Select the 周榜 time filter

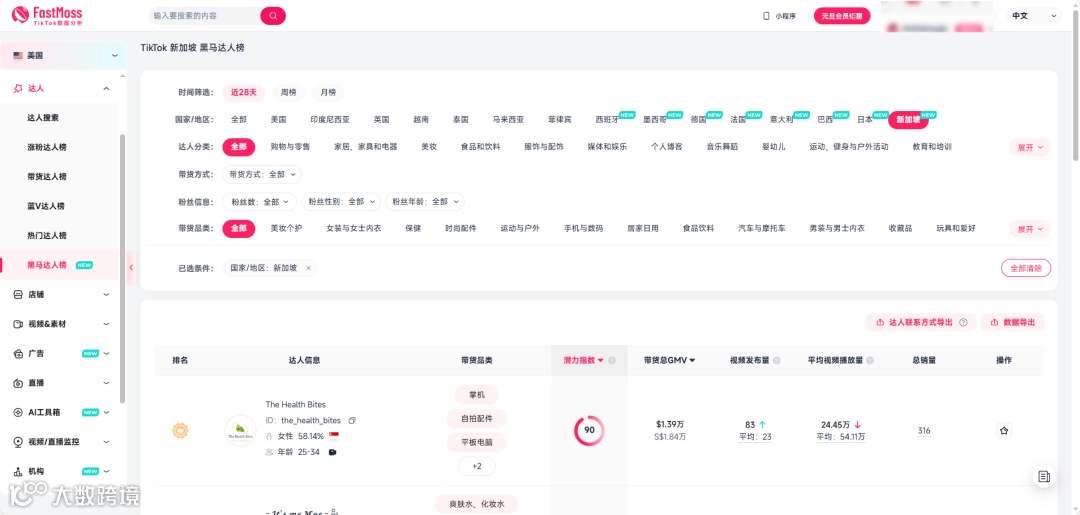tap(289, 92)
